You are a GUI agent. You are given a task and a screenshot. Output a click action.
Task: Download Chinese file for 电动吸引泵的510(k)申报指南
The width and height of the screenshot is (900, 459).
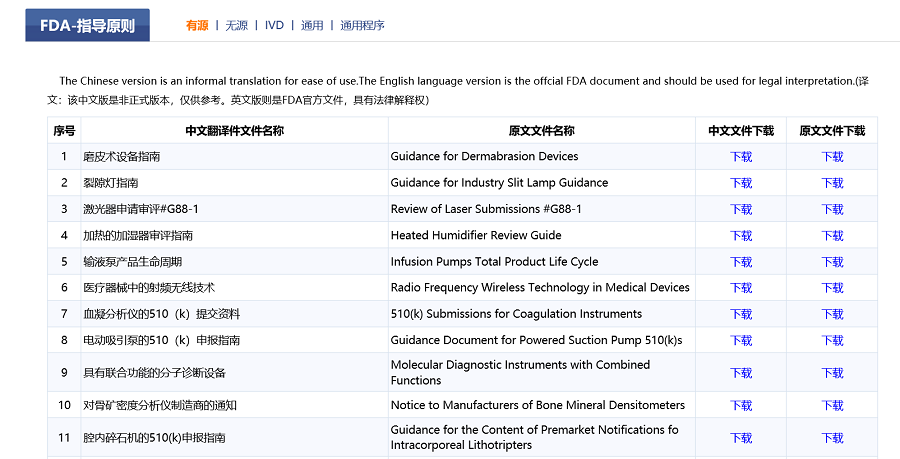741,341
